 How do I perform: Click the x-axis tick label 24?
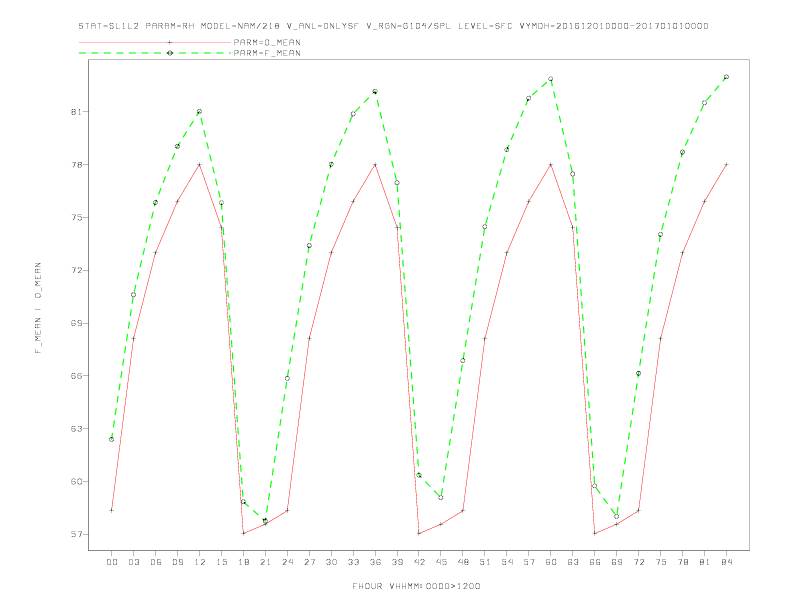point(287,562)
